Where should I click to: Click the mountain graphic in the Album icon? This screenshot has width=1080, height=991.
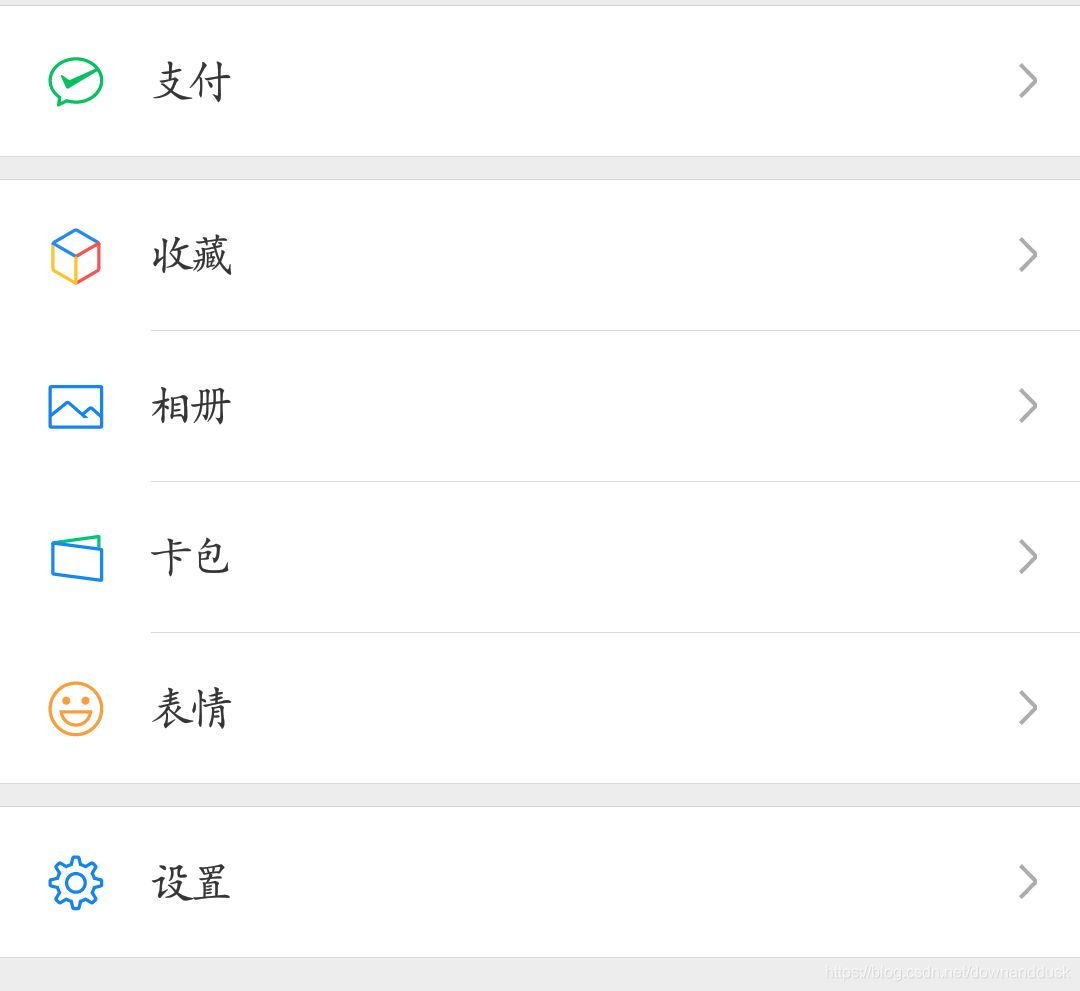73,410
